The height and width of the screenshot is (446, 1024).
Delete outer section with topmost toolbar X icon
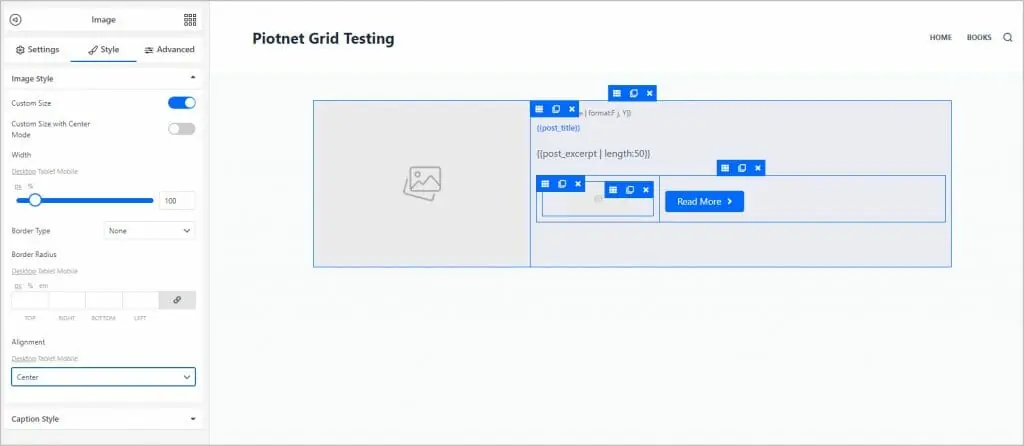click(x=649, y=93)
